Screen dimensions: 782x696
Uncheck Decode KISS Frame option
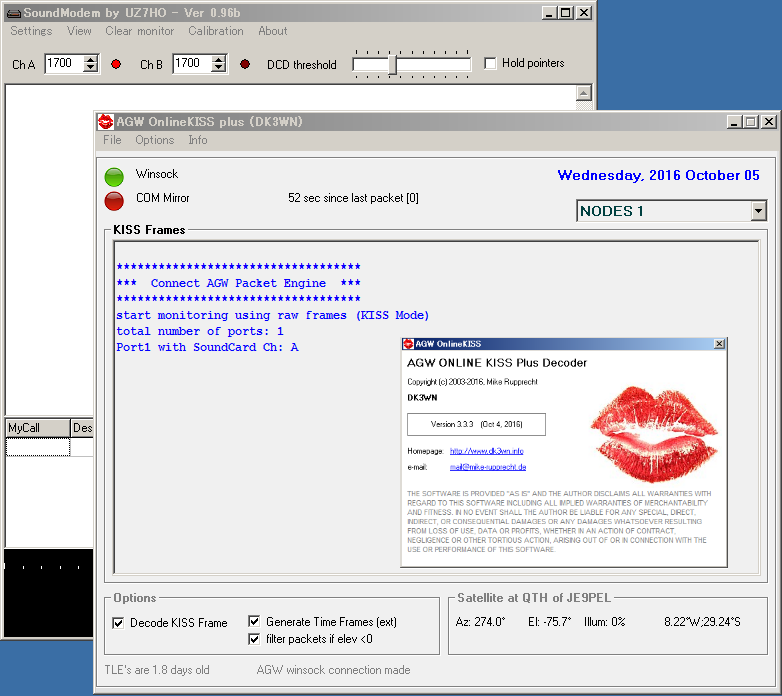coord(118,623)
